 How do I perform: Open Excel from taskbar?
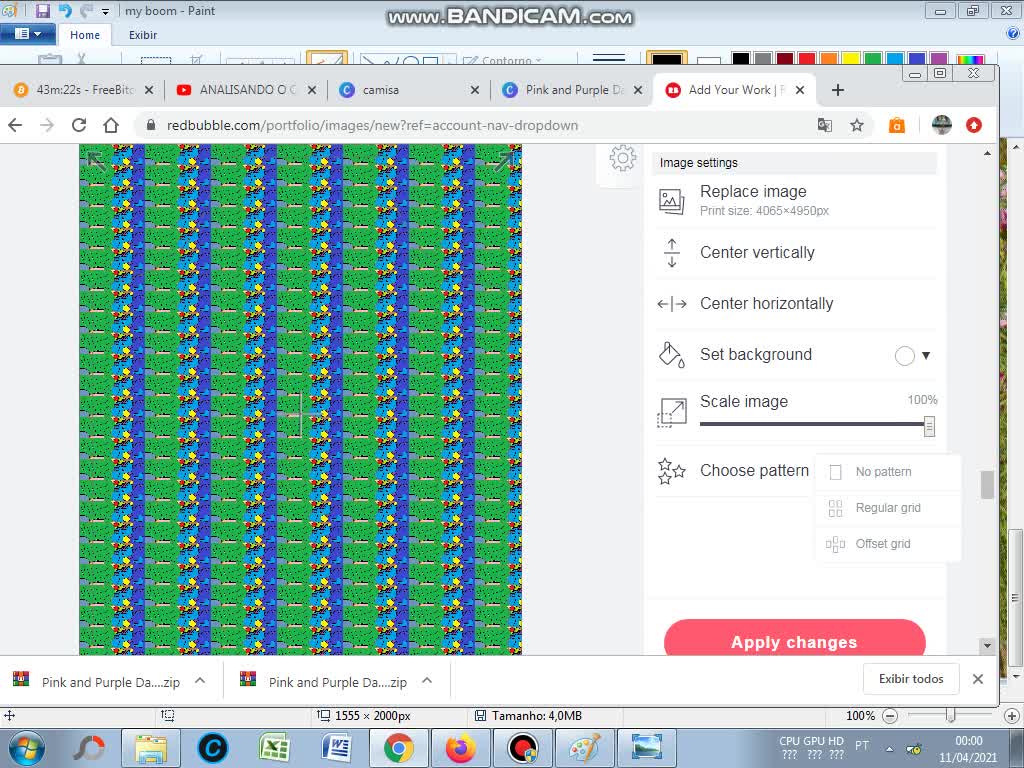[x=275, y=748]
